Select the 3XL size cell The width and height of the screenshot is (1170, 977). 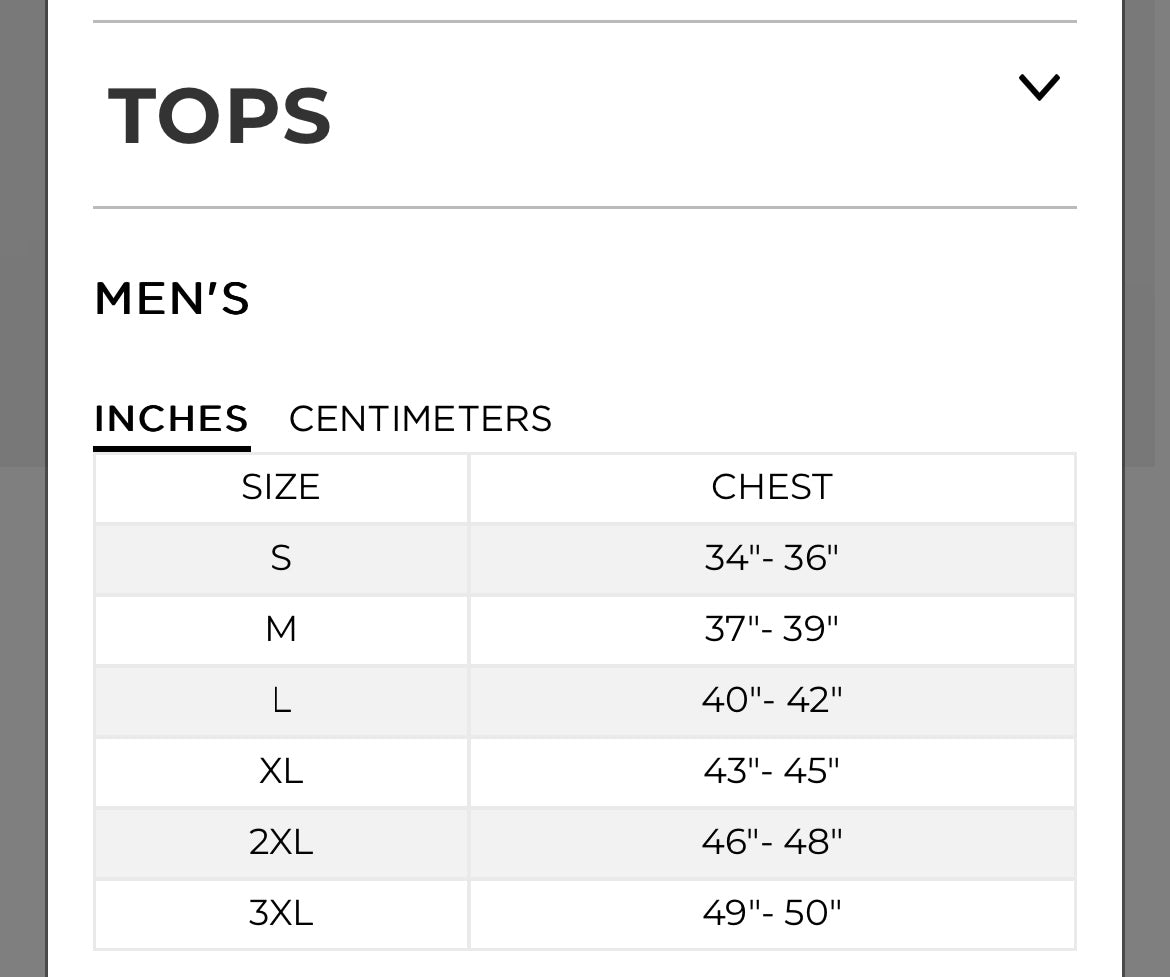pos(281,913)
